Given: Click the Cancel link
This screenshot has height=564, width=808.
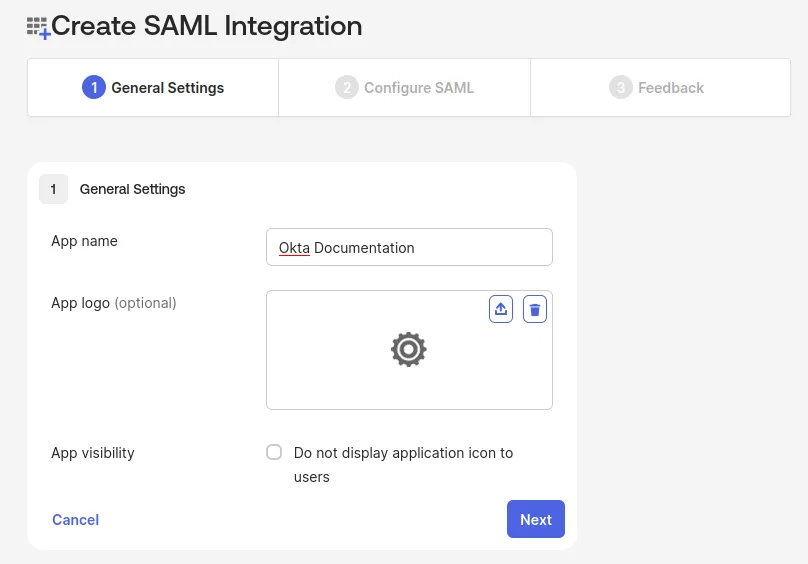Looking at the screenshot, I should pyautogui.click(x=75, y=520).
